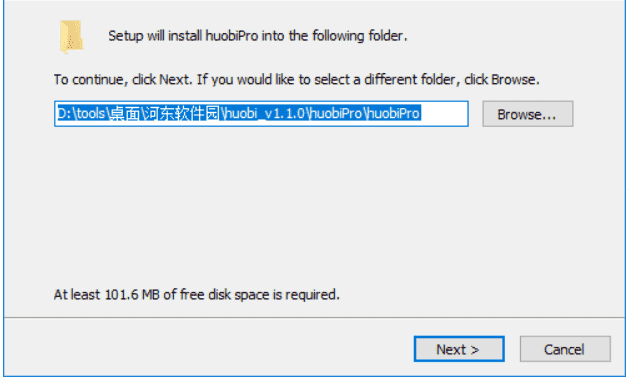Screen dimensions: 634x379
Task: Open the Browse... folder picker
Action: coord(527,114)
